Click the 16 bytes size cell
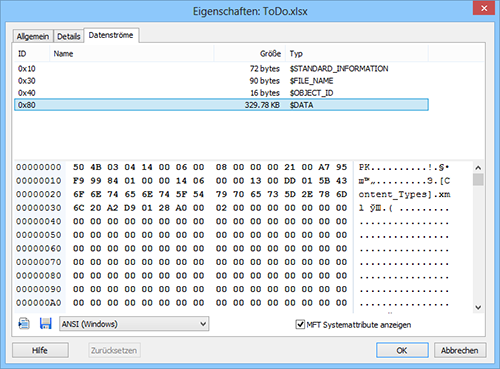This screenshot has width=500, height=369. pyautogui.click(x=265, y=93)
